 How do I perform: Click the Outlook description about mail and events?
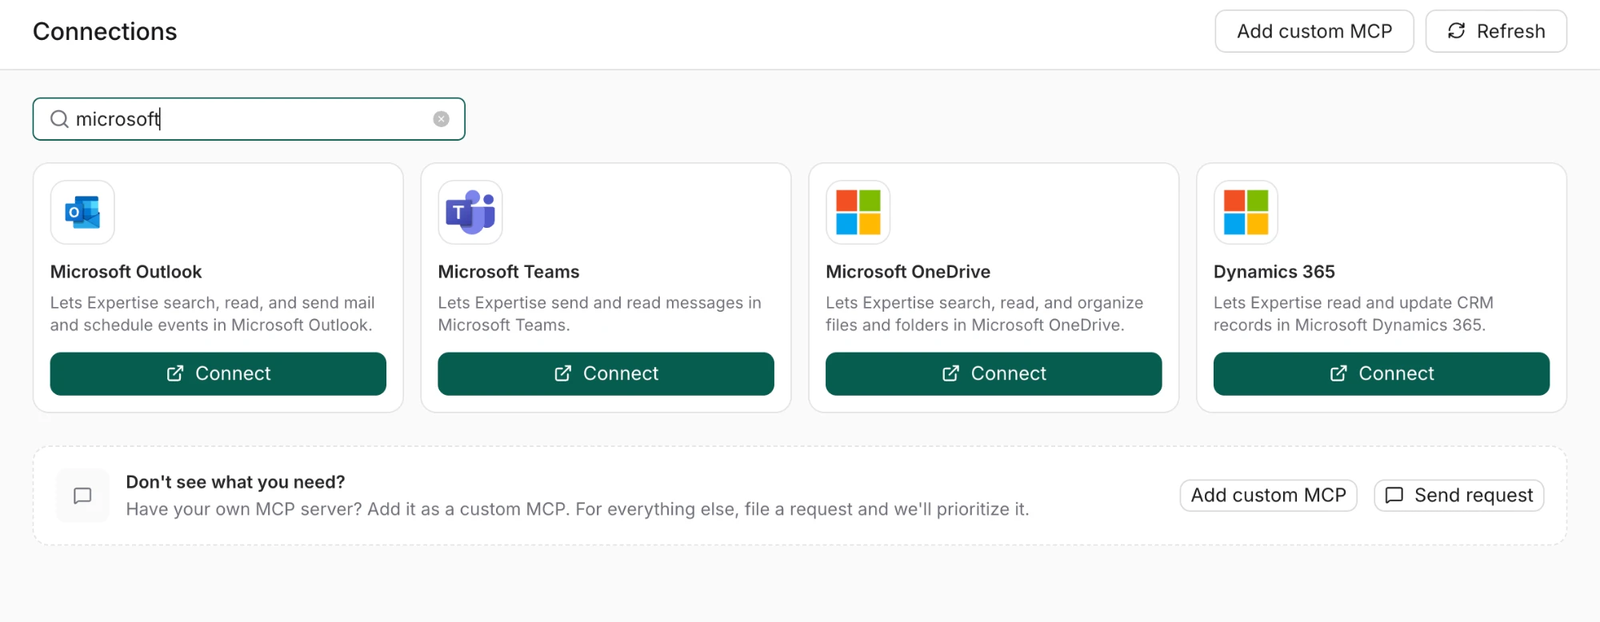(x=213, y=314)
